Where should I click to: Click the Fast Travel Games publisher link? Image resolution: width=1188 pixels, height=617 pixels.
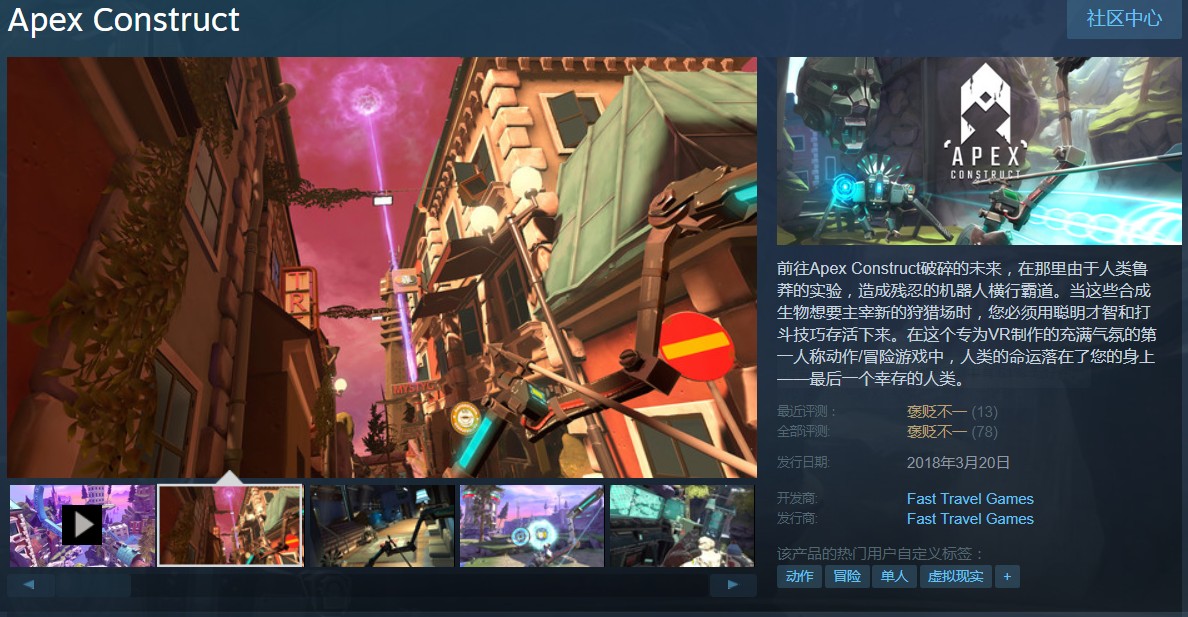[x=970, y=519]
